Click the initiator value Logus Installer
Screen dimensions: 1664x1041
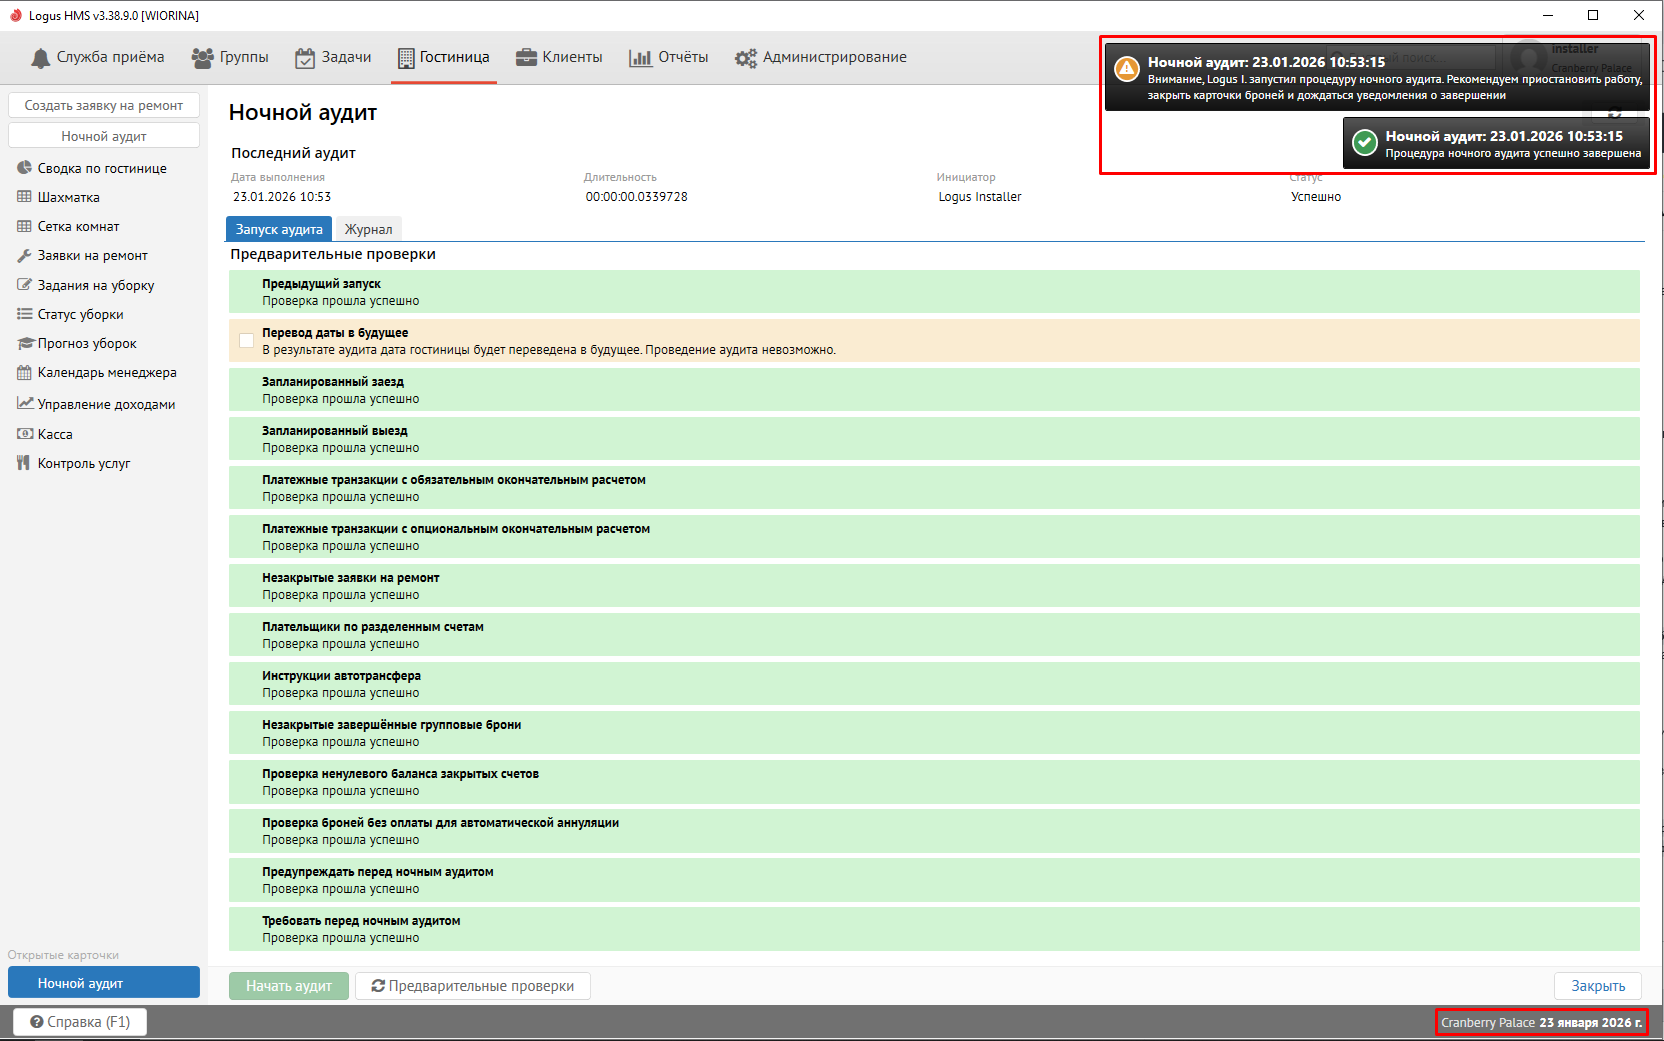pyautogui.click(x=980, y=197)
